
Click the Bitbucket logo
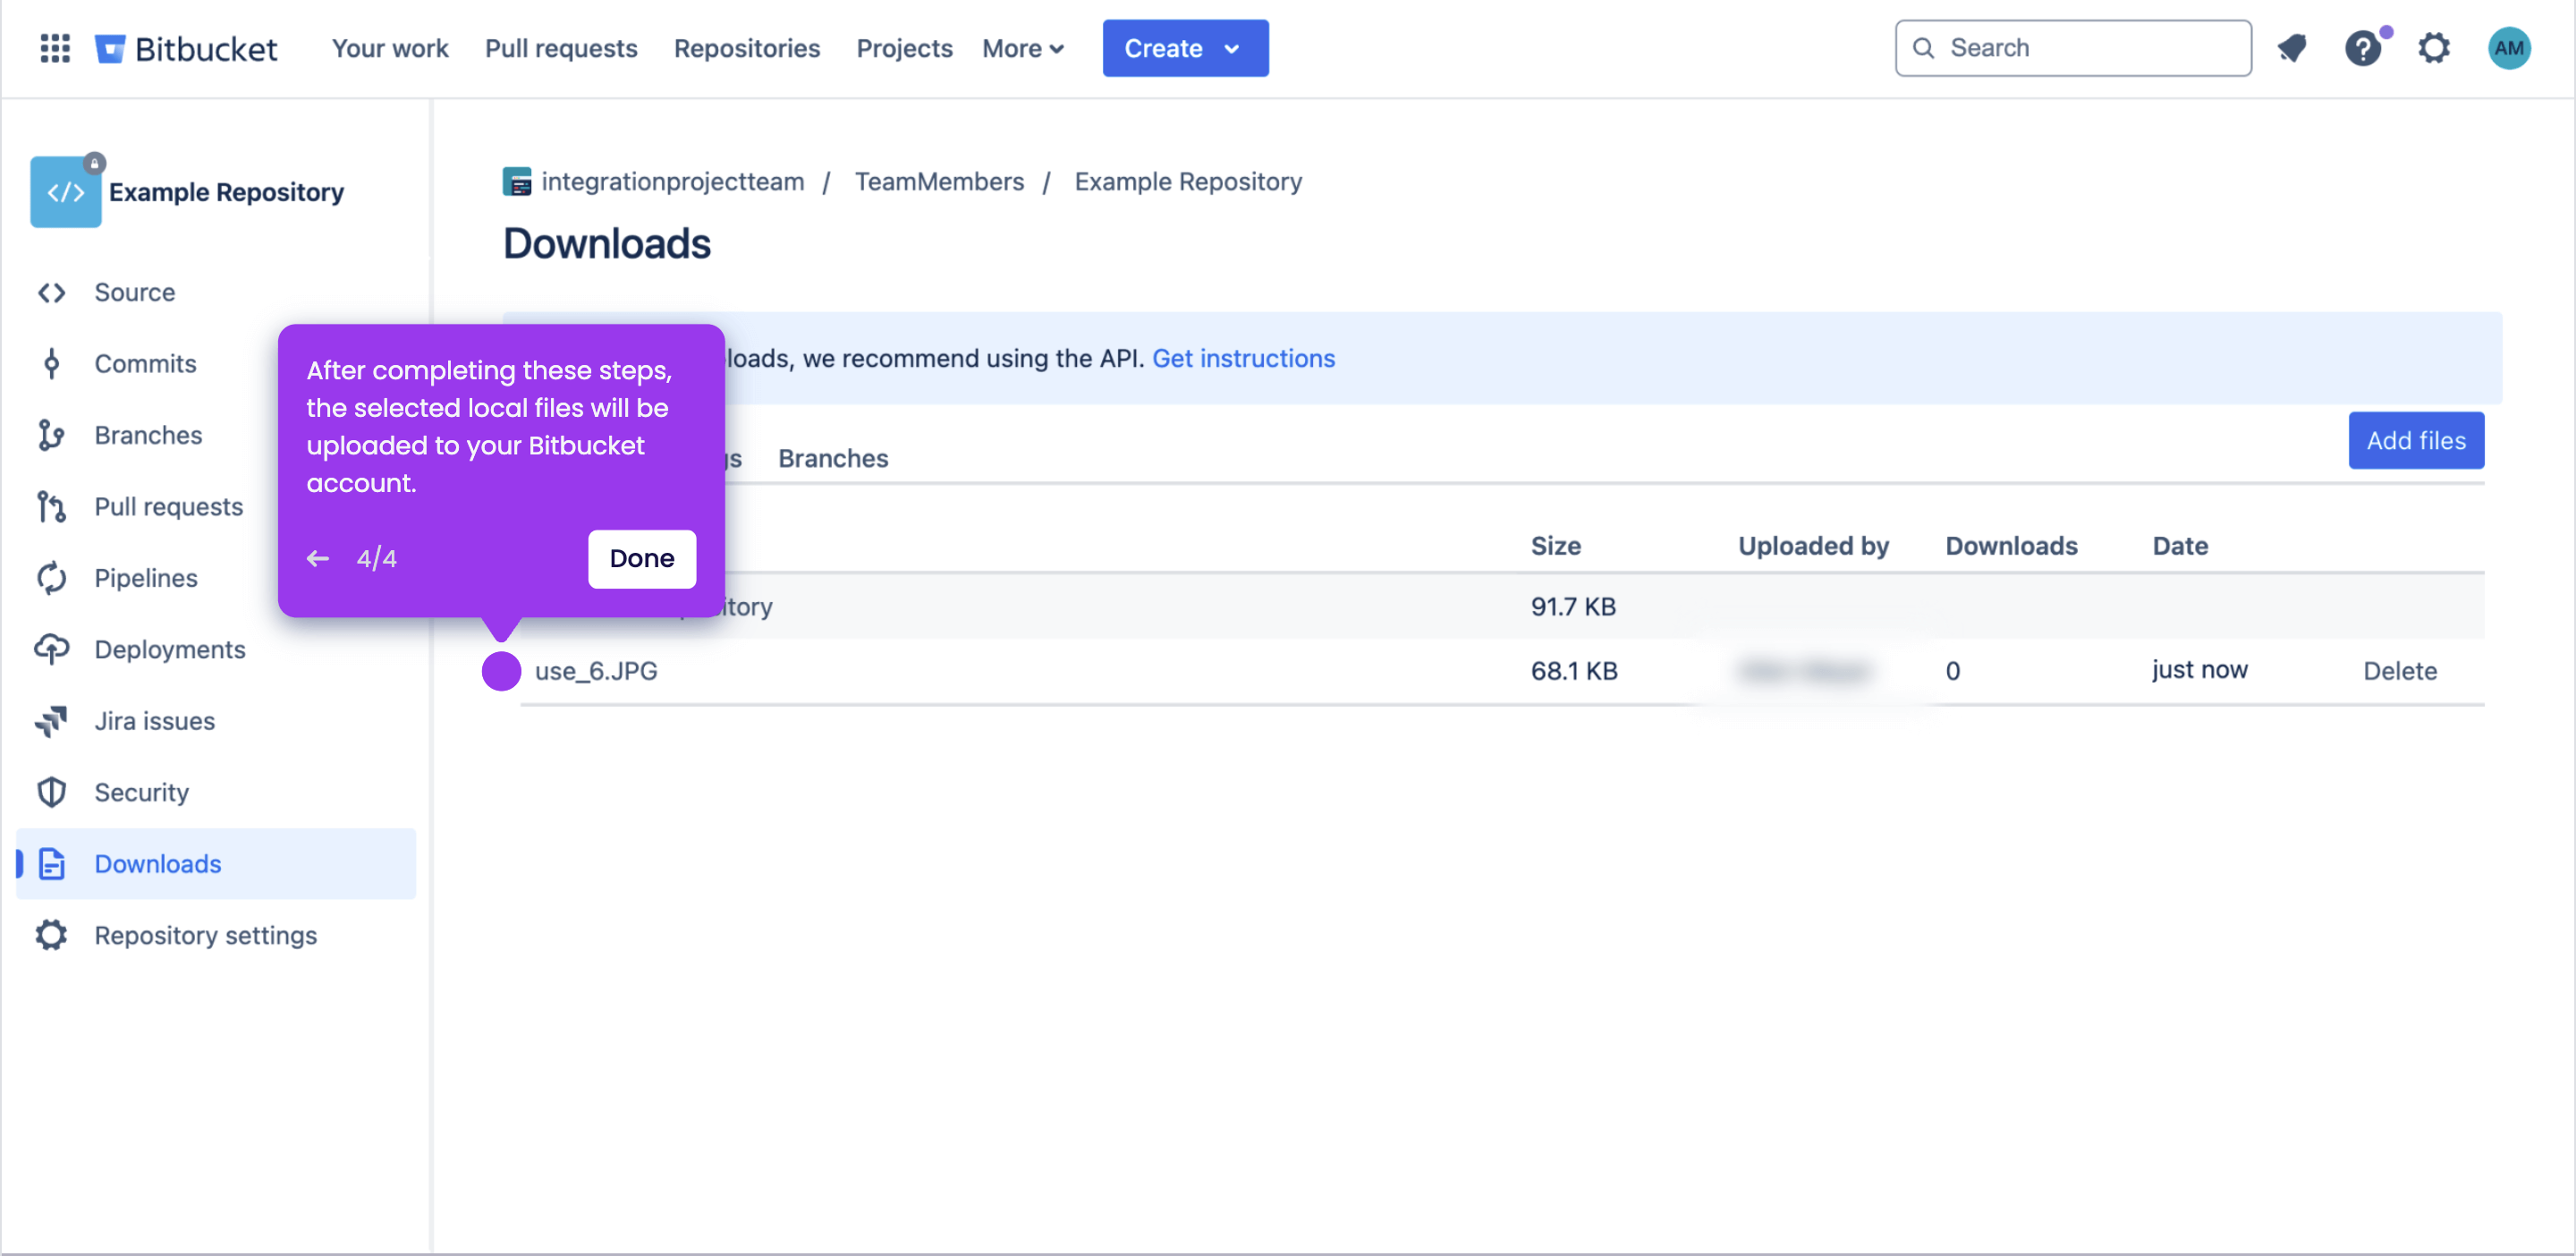(186, 48)
